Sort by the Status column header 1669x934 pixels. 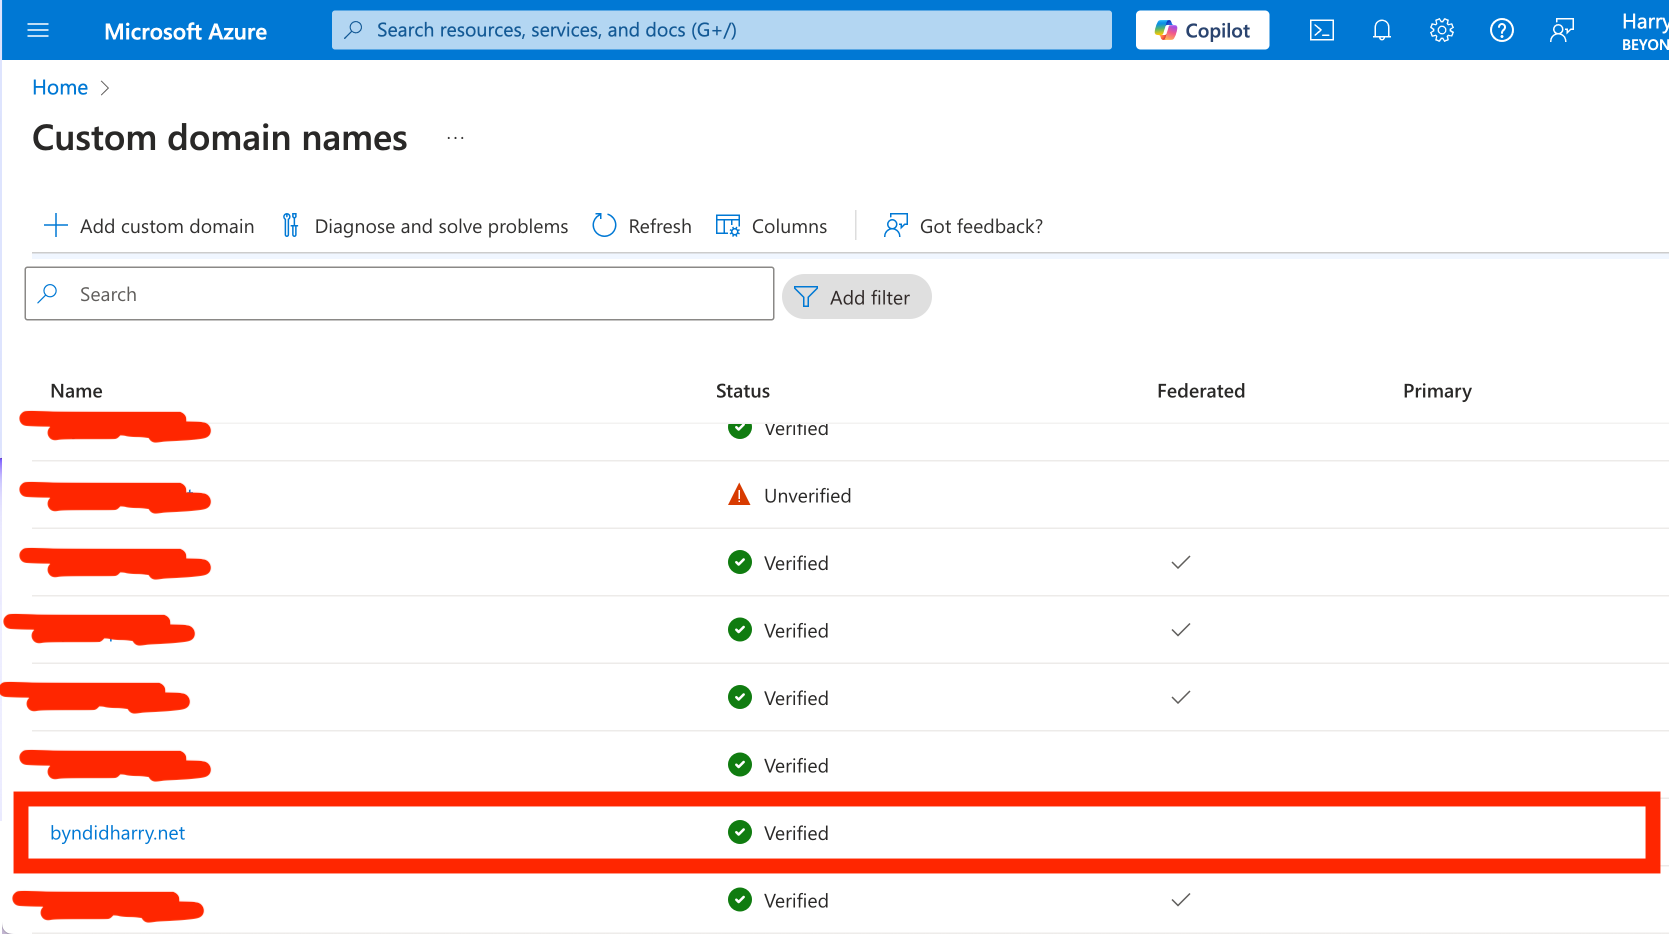743,391
